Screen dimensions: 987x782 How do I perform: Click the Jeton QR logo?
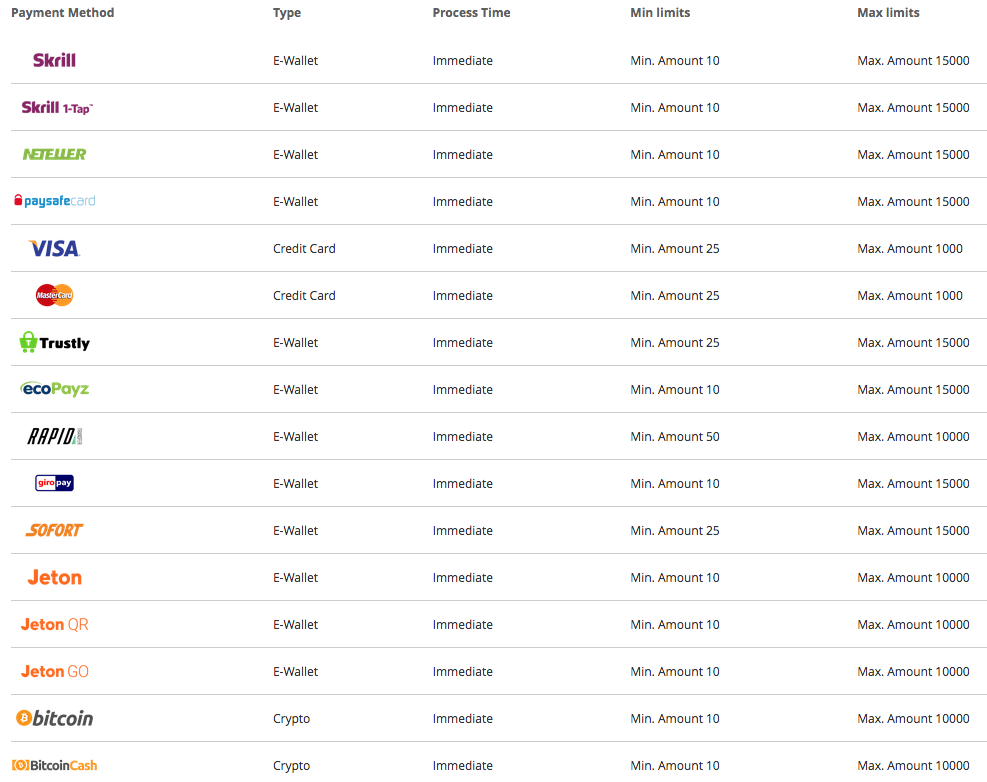tap(54, 625)
